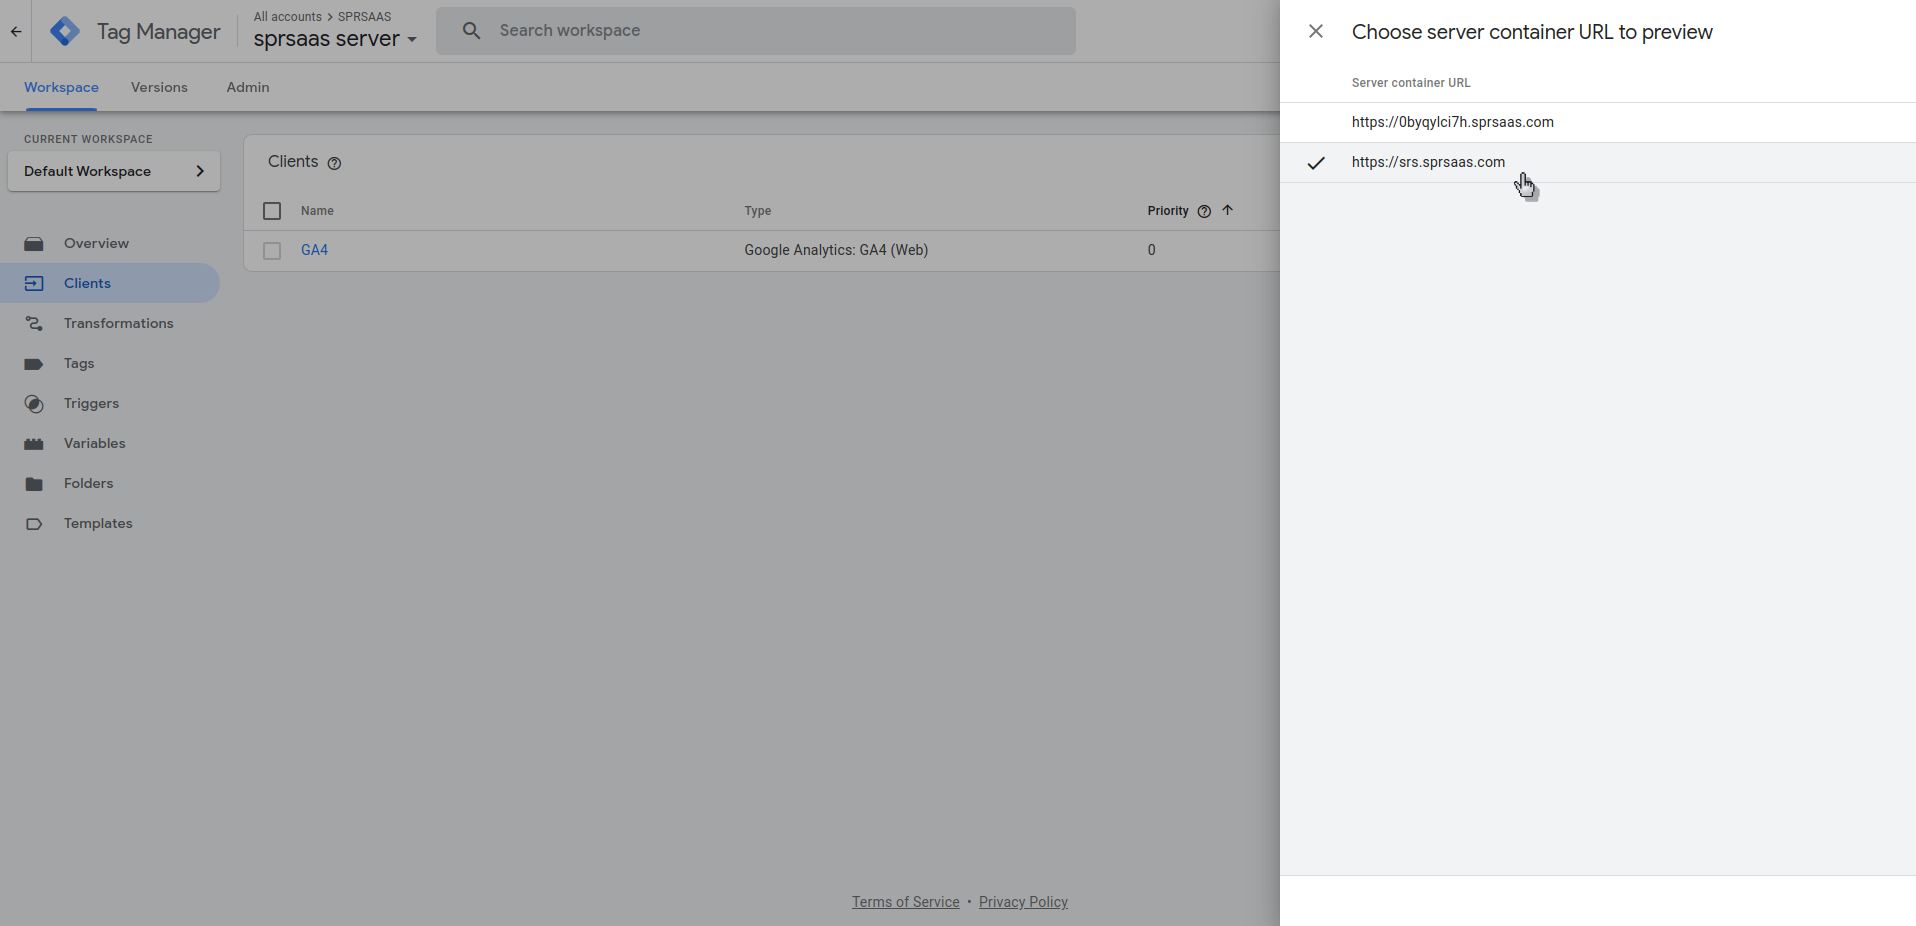
Task: Select the Variables icon in the sidebar
Action: coord(34,443)
